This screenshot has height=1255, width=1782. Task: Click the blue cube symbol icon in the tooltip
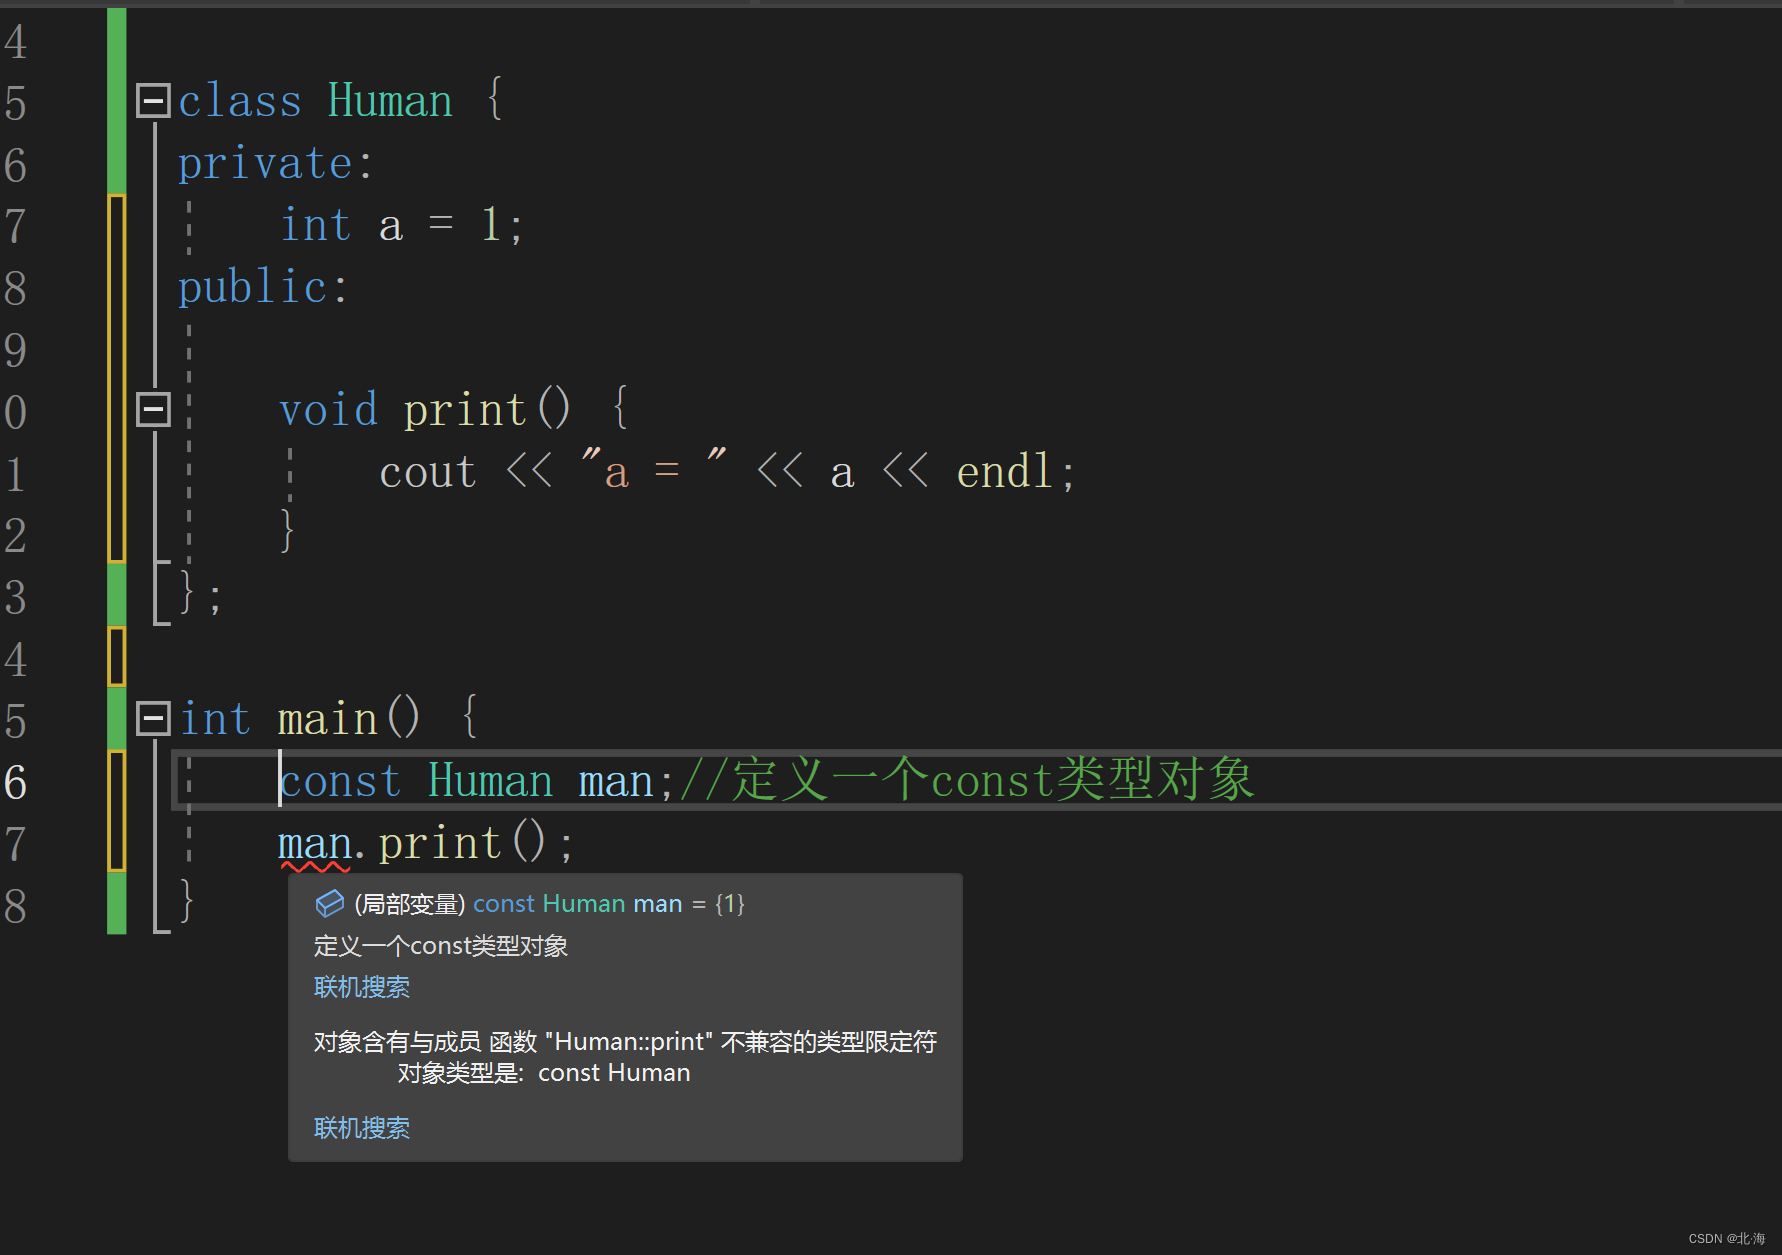point(329,903)
